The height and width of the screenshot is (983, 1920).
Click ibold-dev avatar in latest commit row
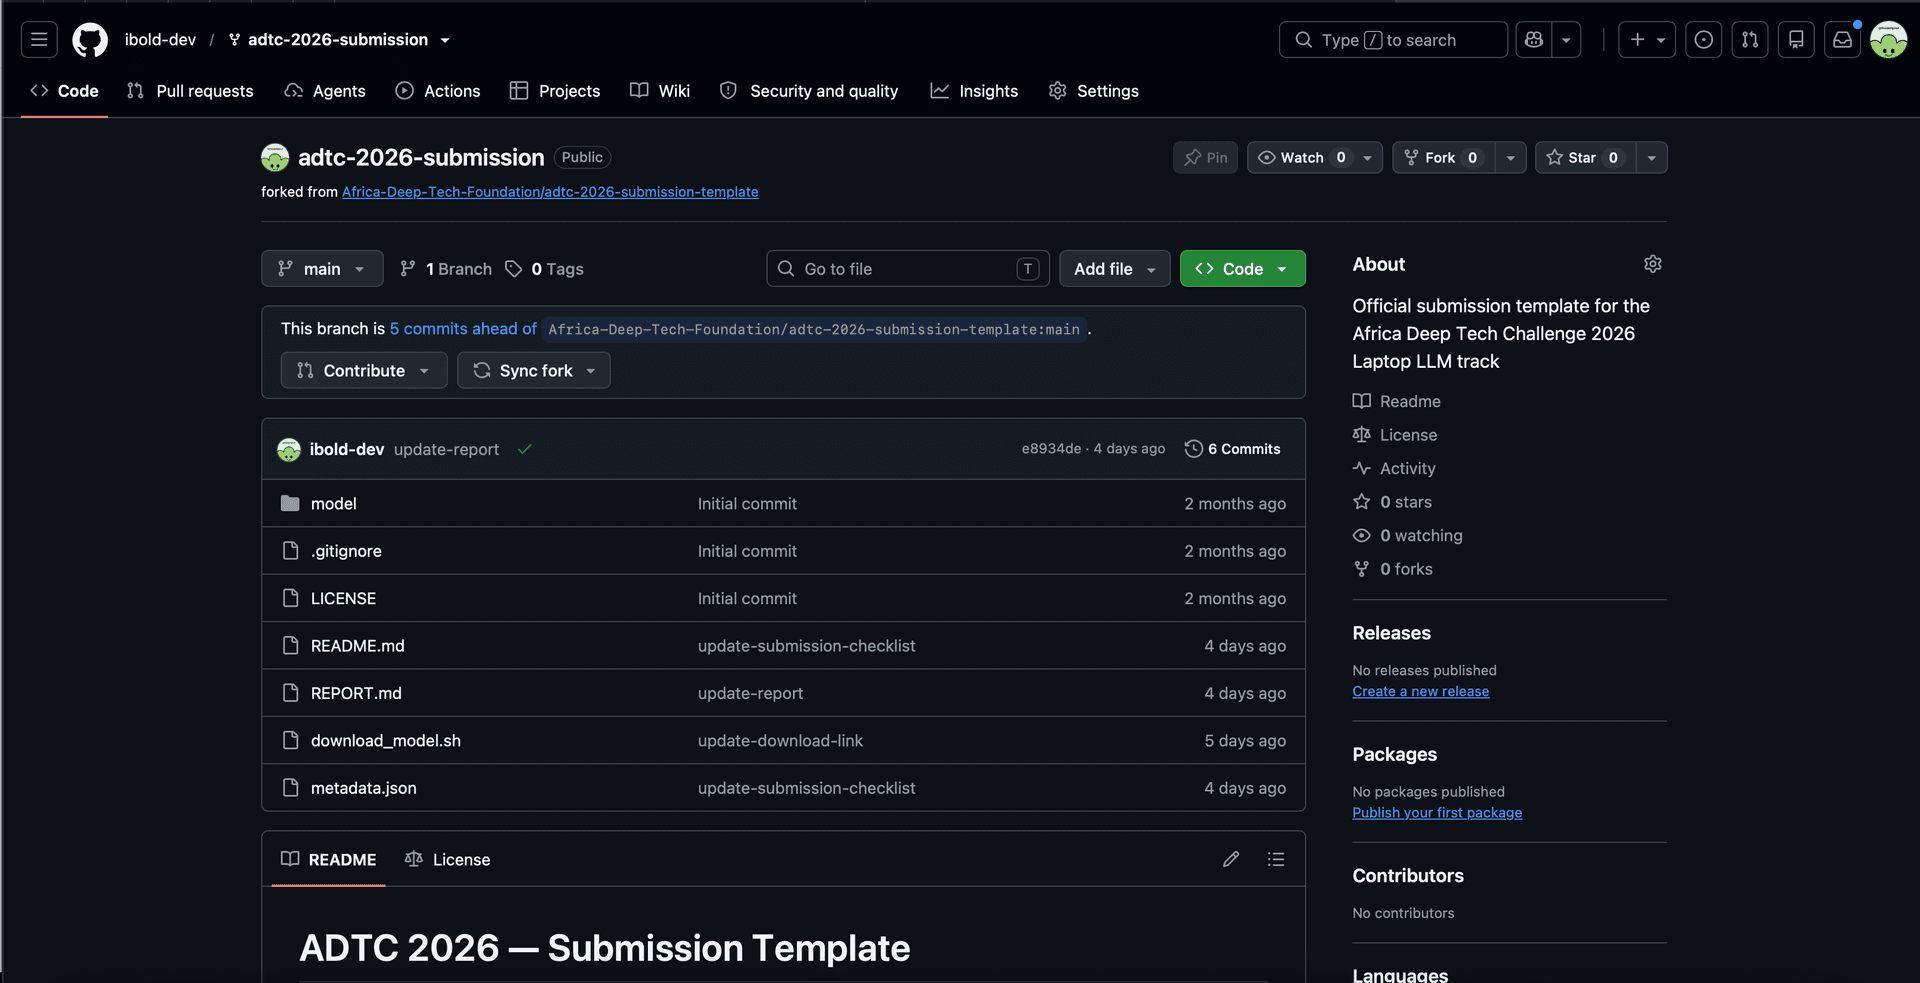click(x=289, y=449)
